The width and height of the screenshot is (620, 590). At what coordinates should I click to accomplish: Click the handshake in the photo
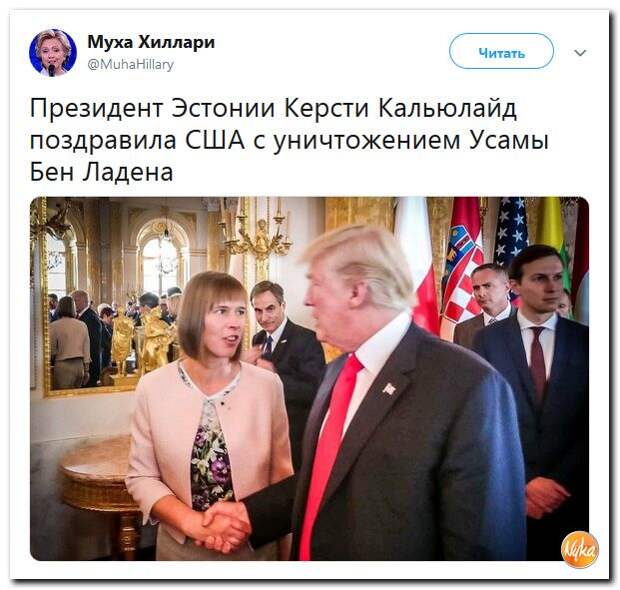(x=226, y=524)
